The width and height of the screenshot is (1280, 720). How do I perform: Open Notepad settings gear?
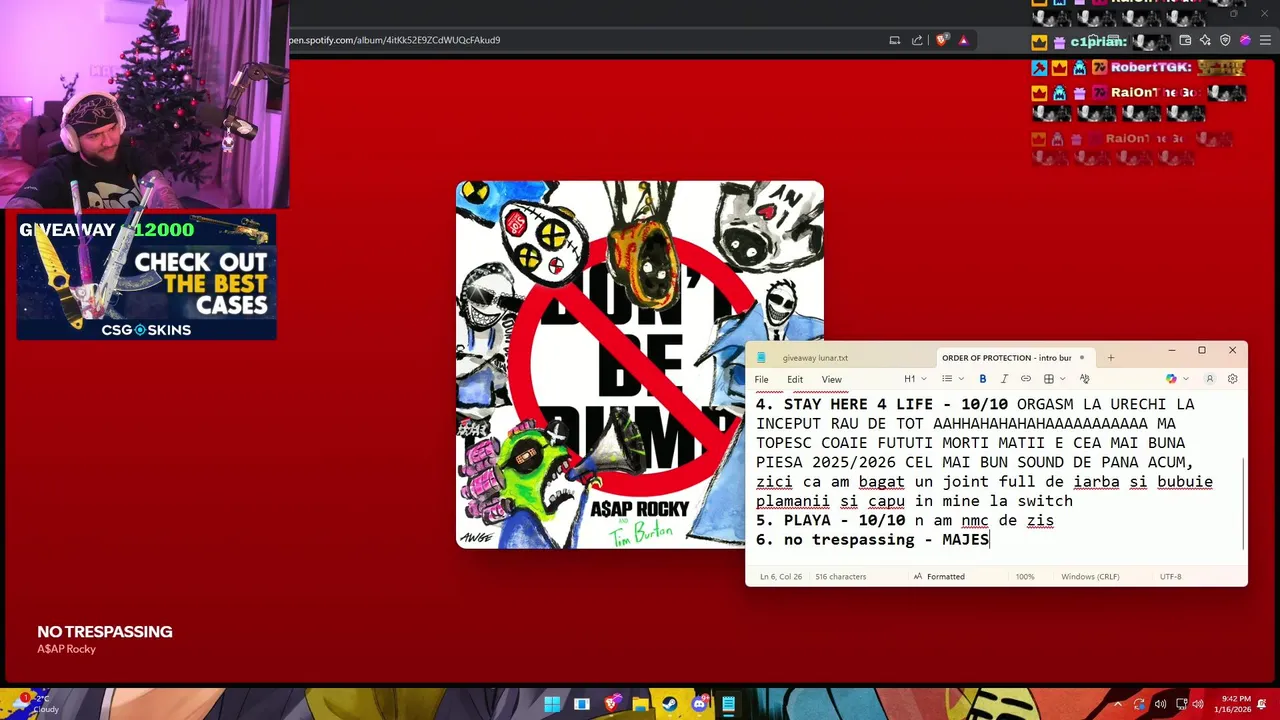1232,379
